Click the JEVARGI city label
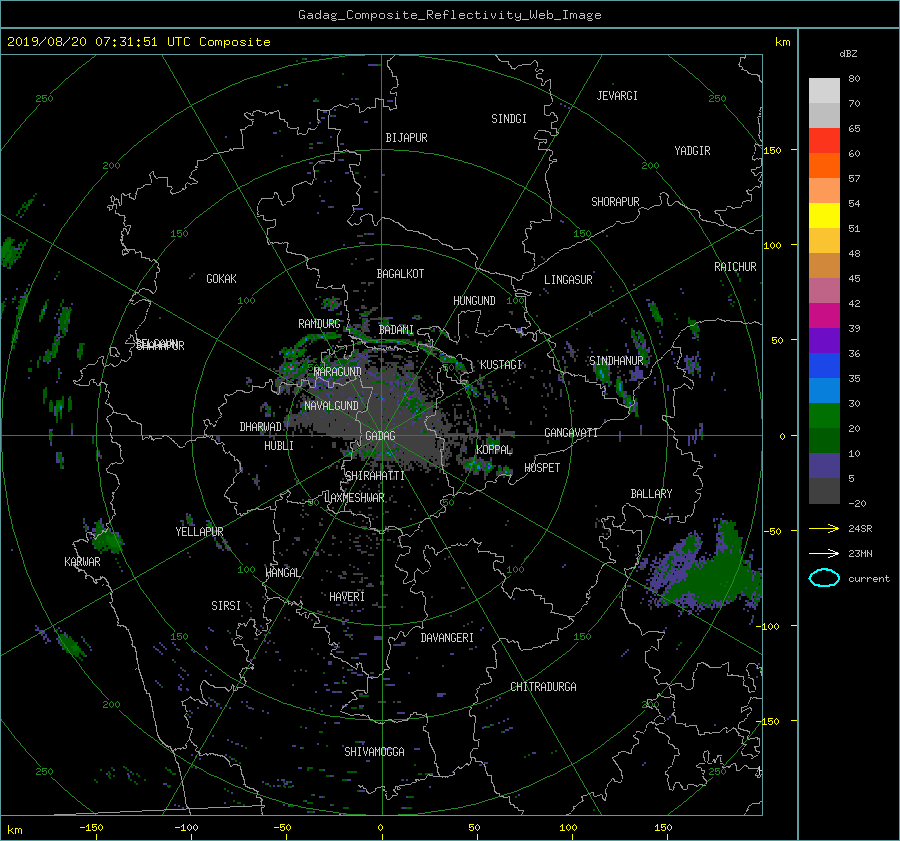This screenshot has height=841, width=900. click(x=617, y=96)
